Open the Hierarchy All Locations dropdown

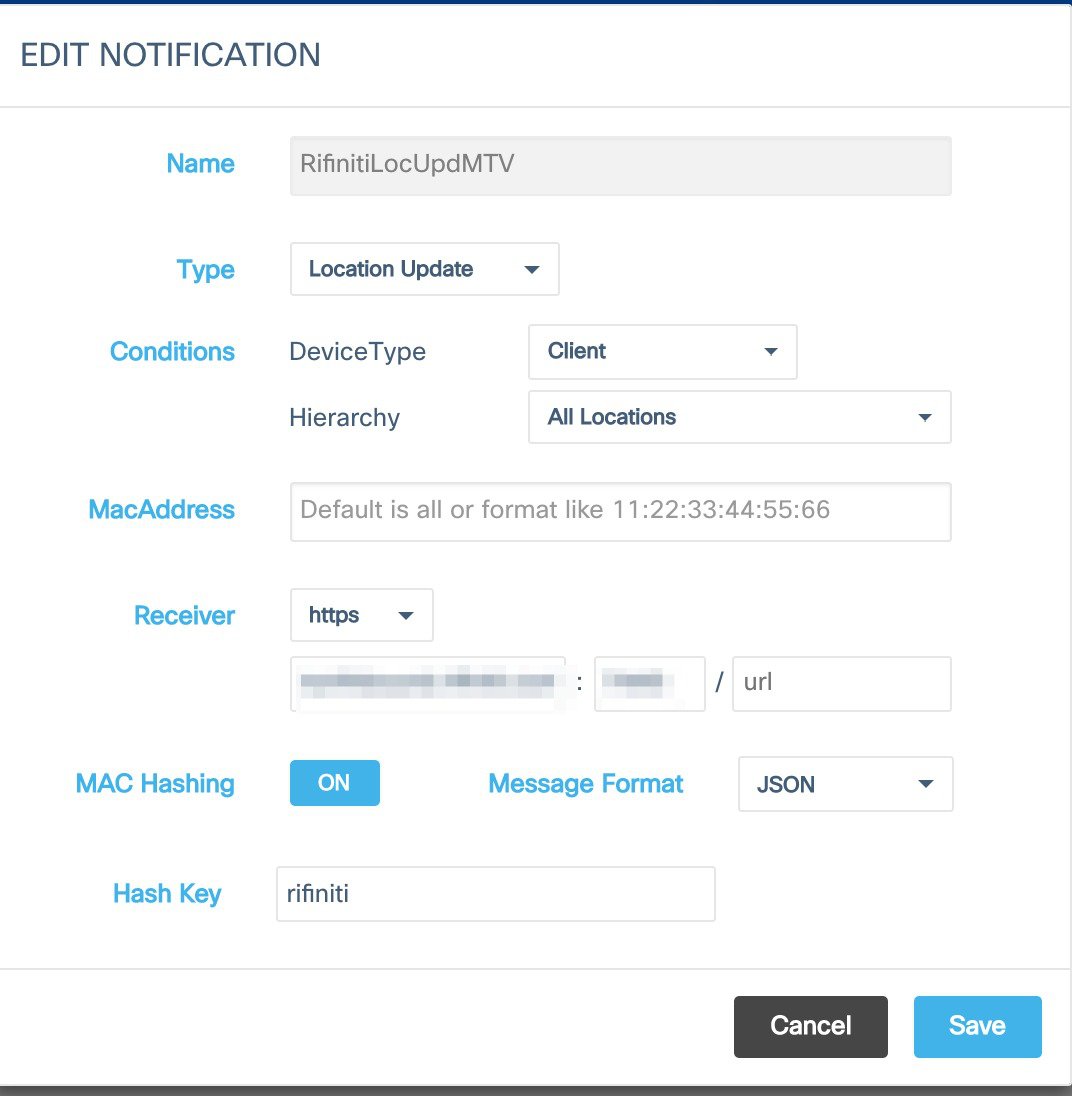[739, 417]
